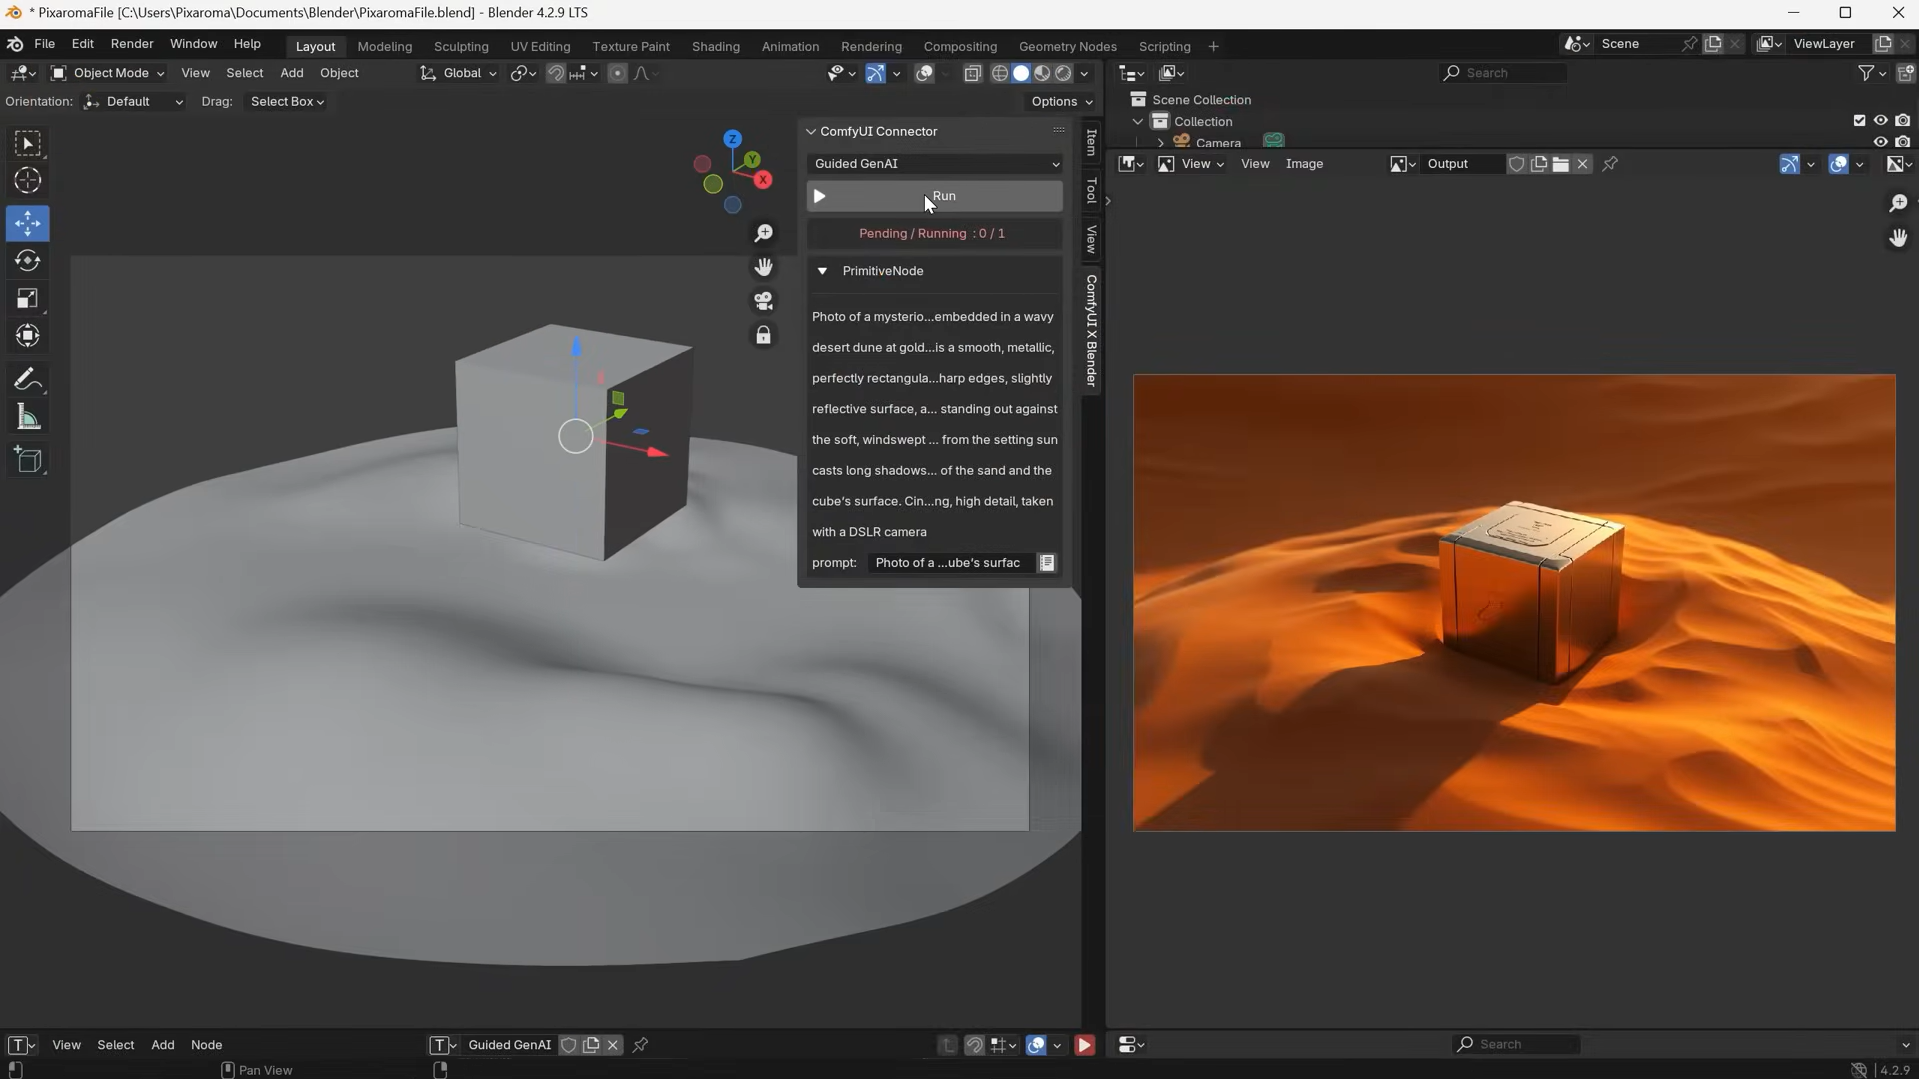Open the Render menu
1919x1079 pixels.
click(131, 43)
